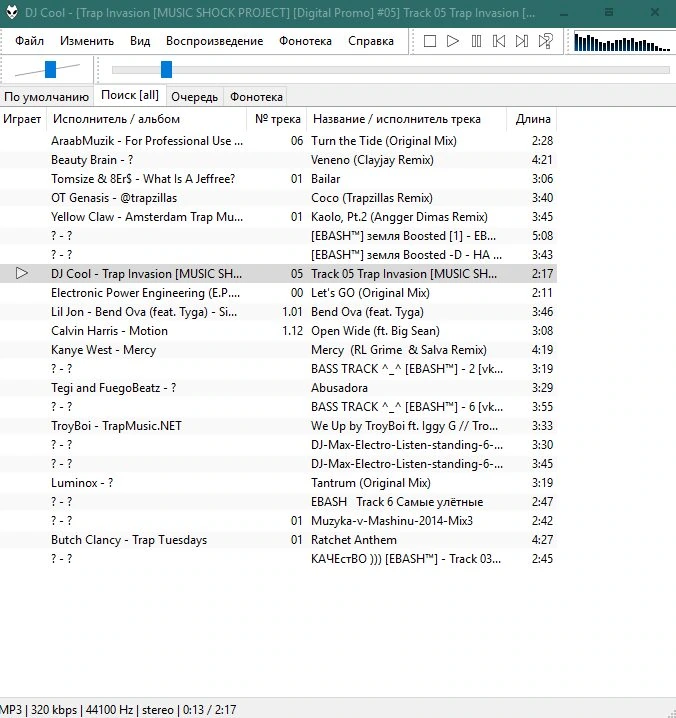Switch to Очередь playlist tab
Image resolution: width=676 pixels, height=718 pixels.
194,97
